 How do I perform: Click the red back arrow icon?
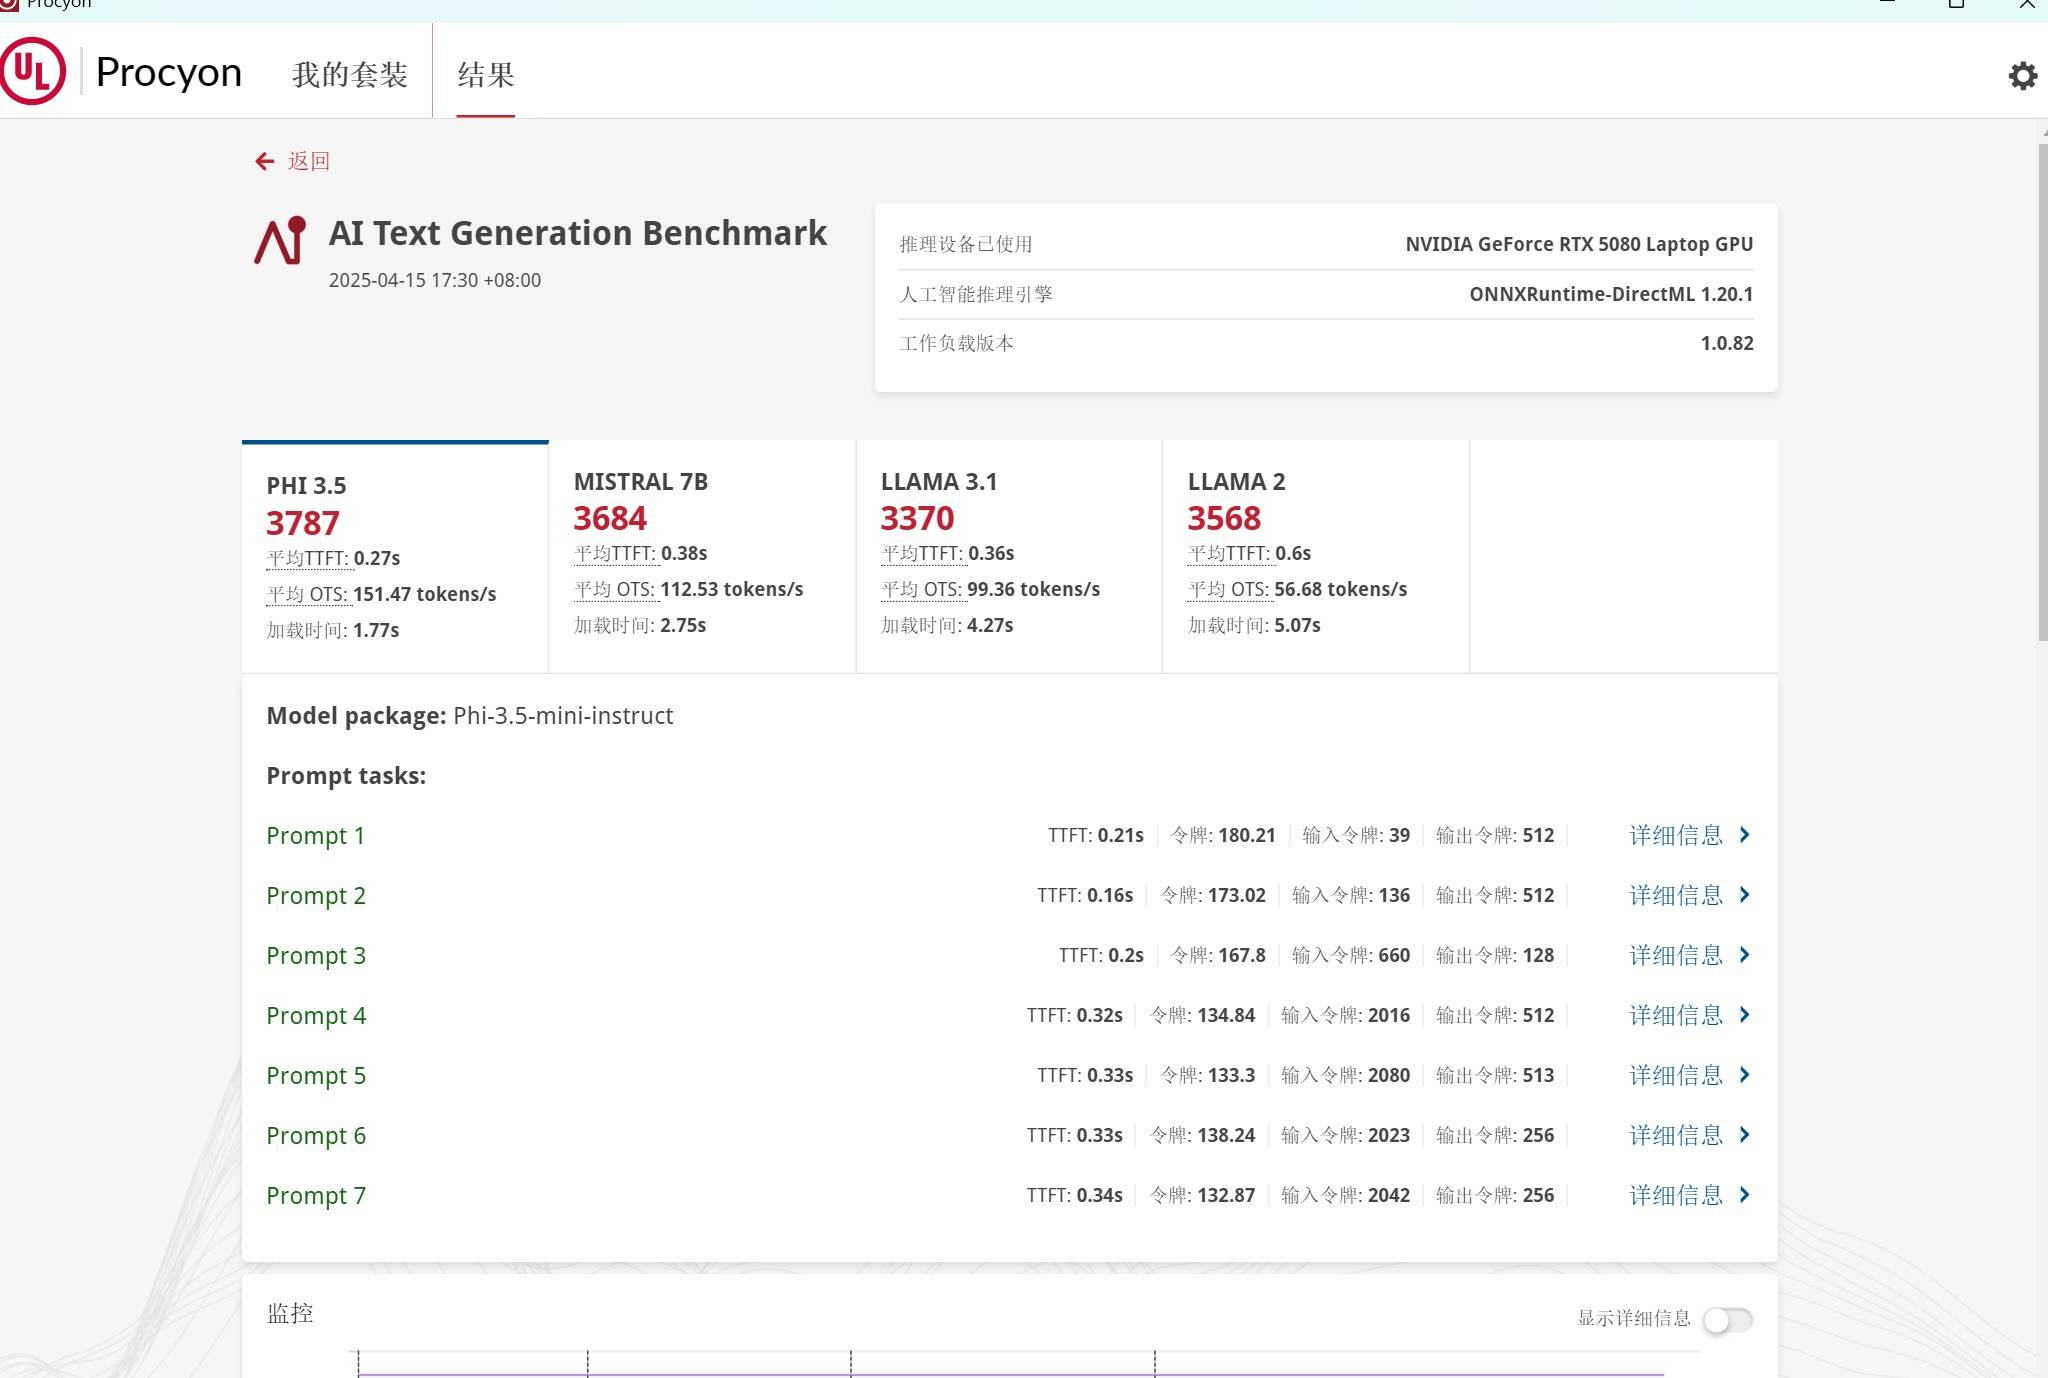coord(264,161)
